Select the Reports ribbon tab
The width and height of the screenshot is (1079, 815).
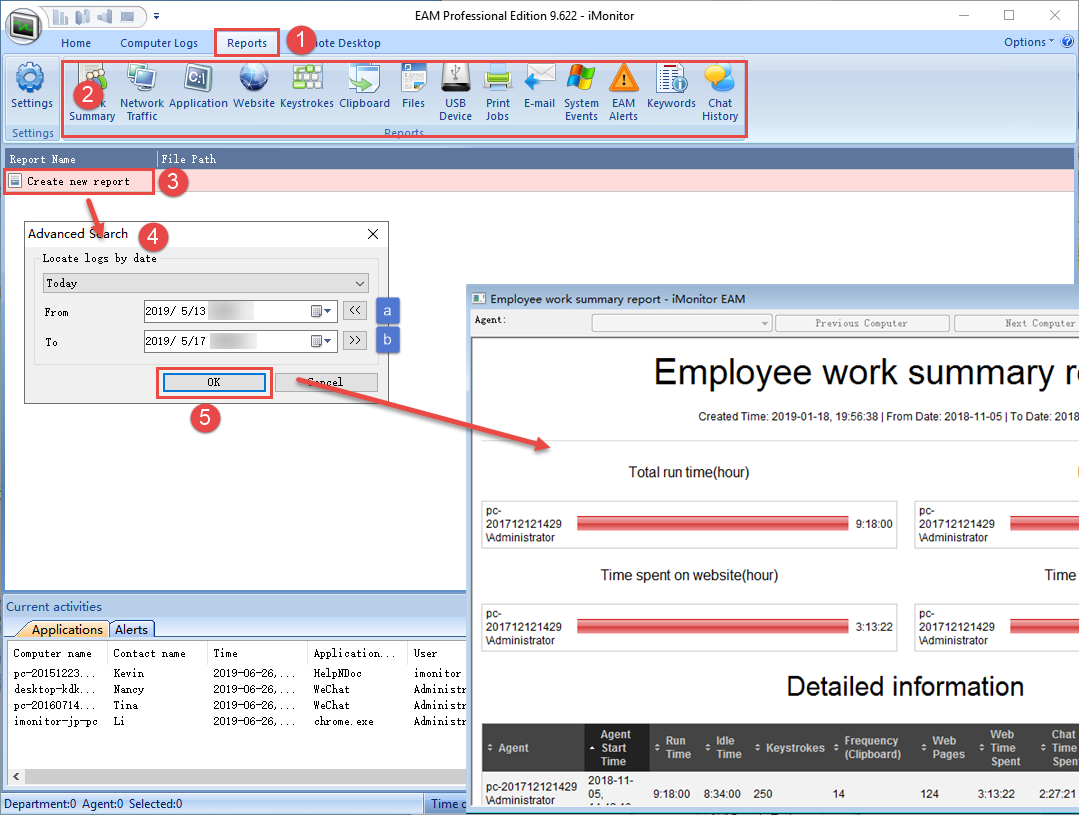(x=247, y=43)
